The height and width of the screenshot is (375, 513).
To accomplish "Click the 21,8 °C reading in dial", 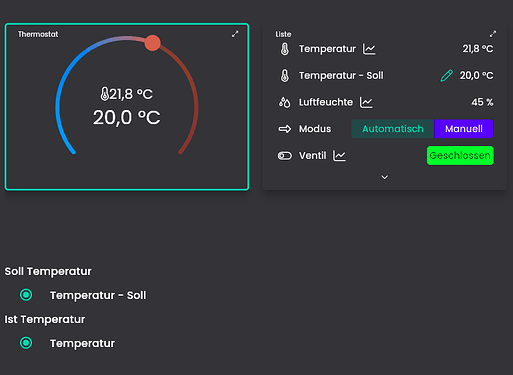I will pos(131,94).
